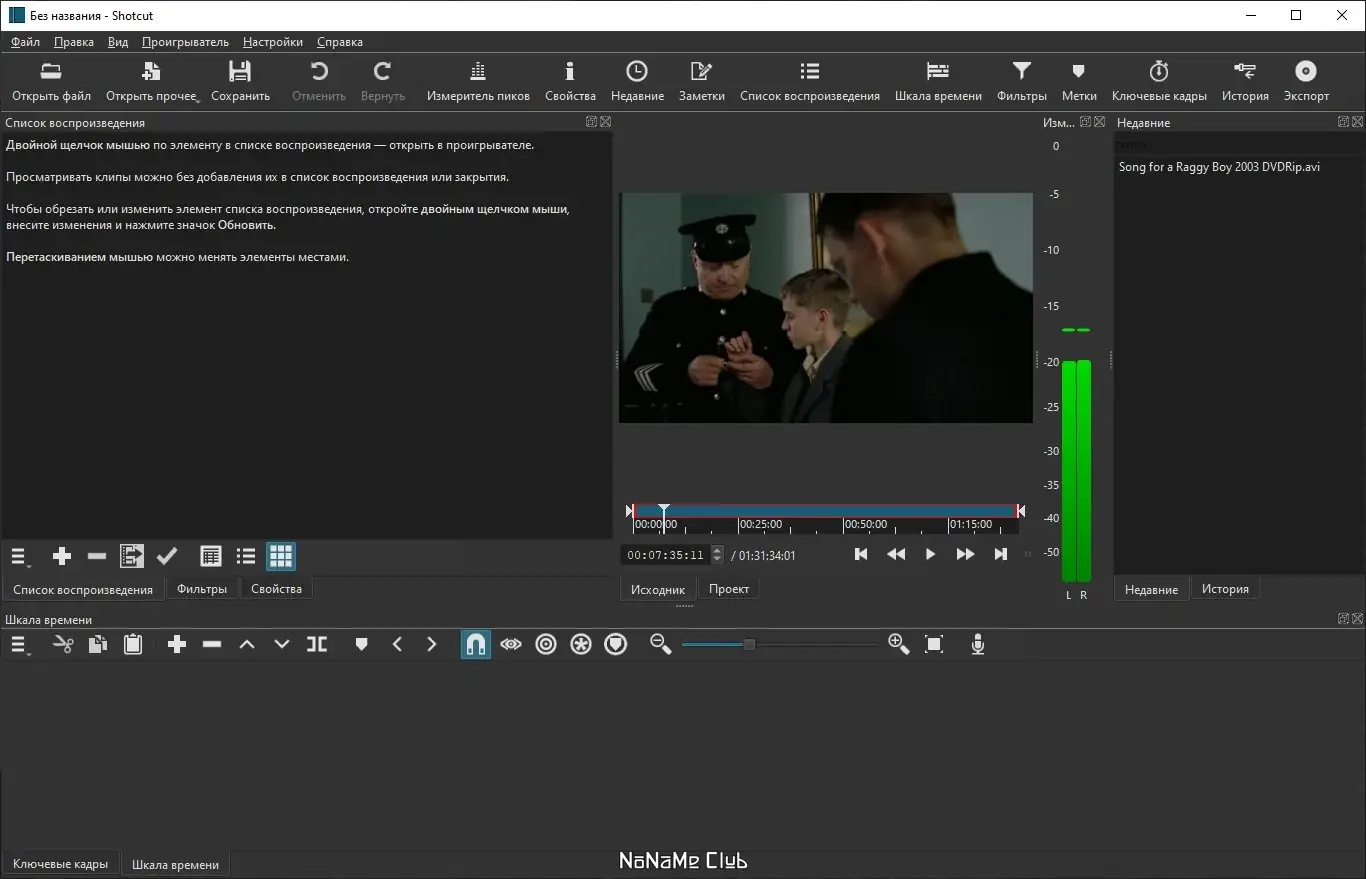Viewport: 1366px width, 879px height.
Task: Click the scissors cut icon in timeline toolbar
Action: click(63, 645)
